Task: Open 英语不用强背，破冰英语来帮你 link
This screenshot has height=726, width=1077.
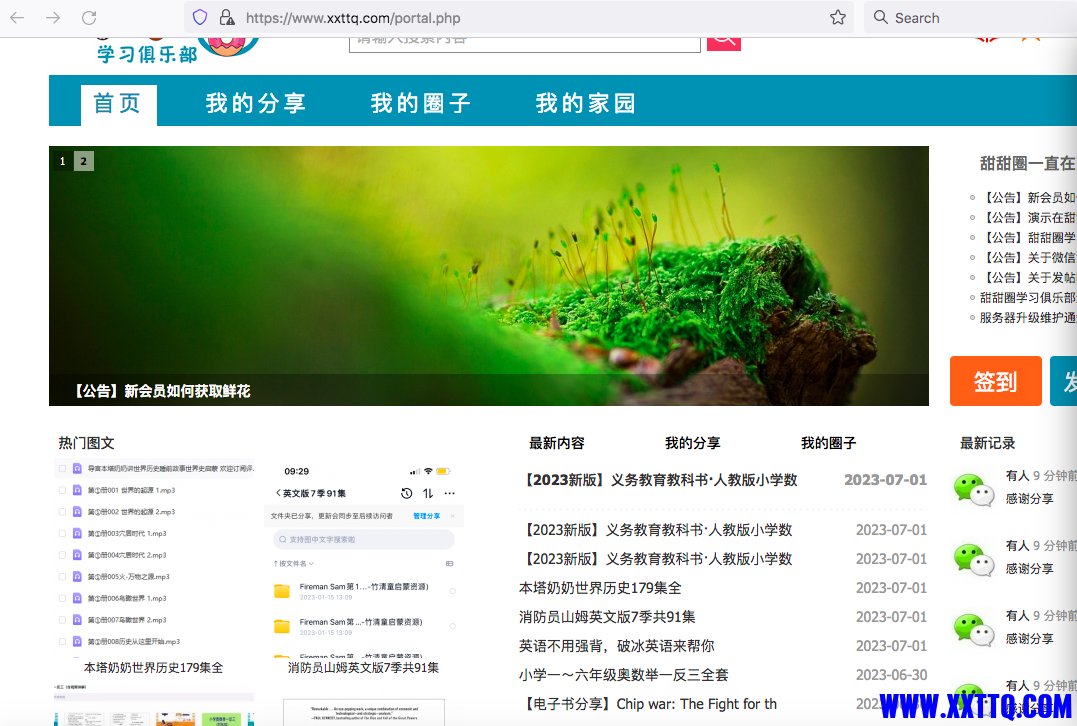Action: coord(617,646)
